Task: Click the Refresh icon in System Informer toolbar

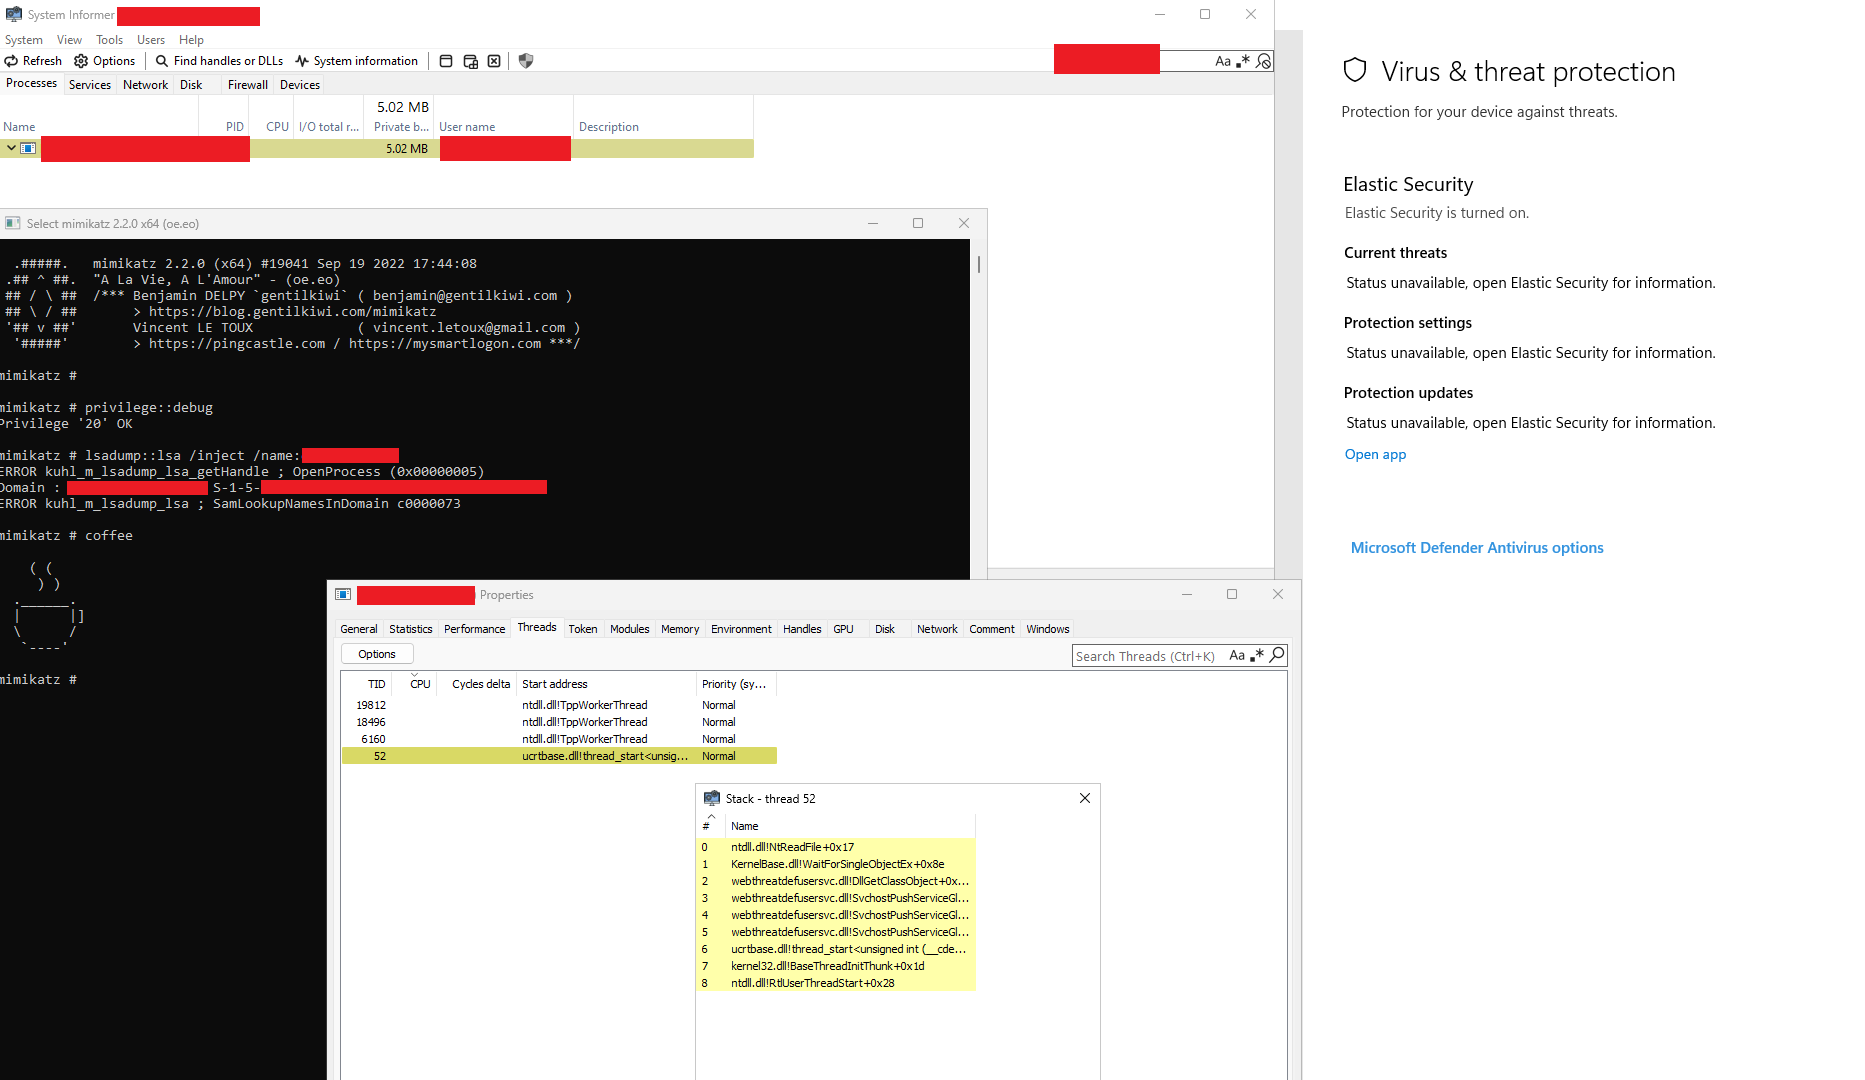Action: (11, 61)
